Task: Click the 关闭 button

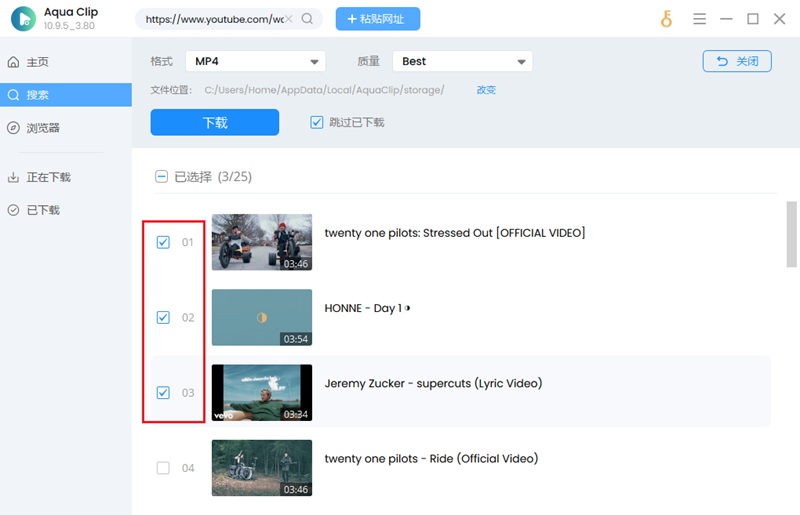Action: pyautogui.click(x=737, y=61)
